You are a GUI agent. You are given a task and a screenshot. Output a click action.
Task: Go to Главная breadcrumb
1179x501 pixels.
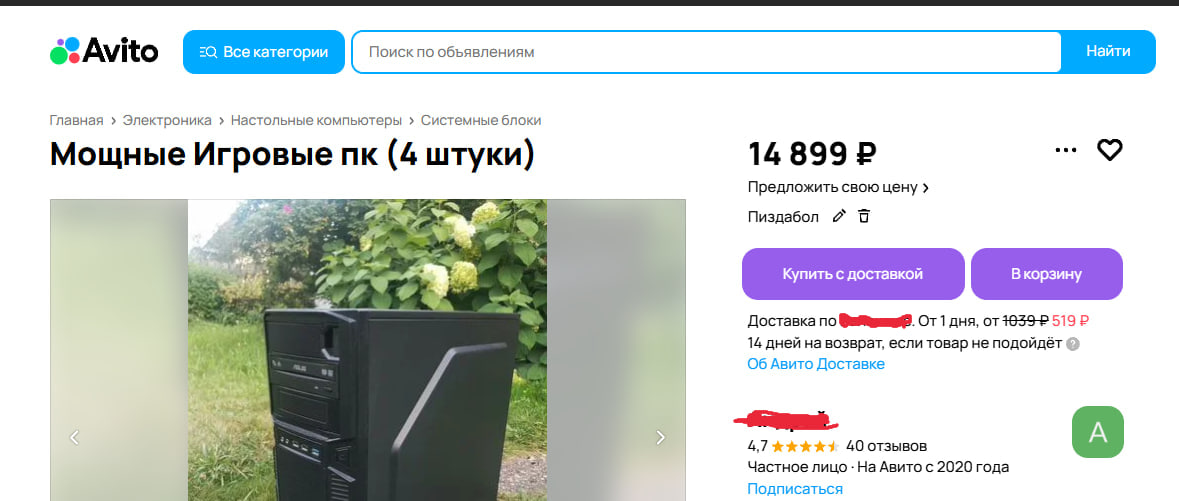[76, 120]
